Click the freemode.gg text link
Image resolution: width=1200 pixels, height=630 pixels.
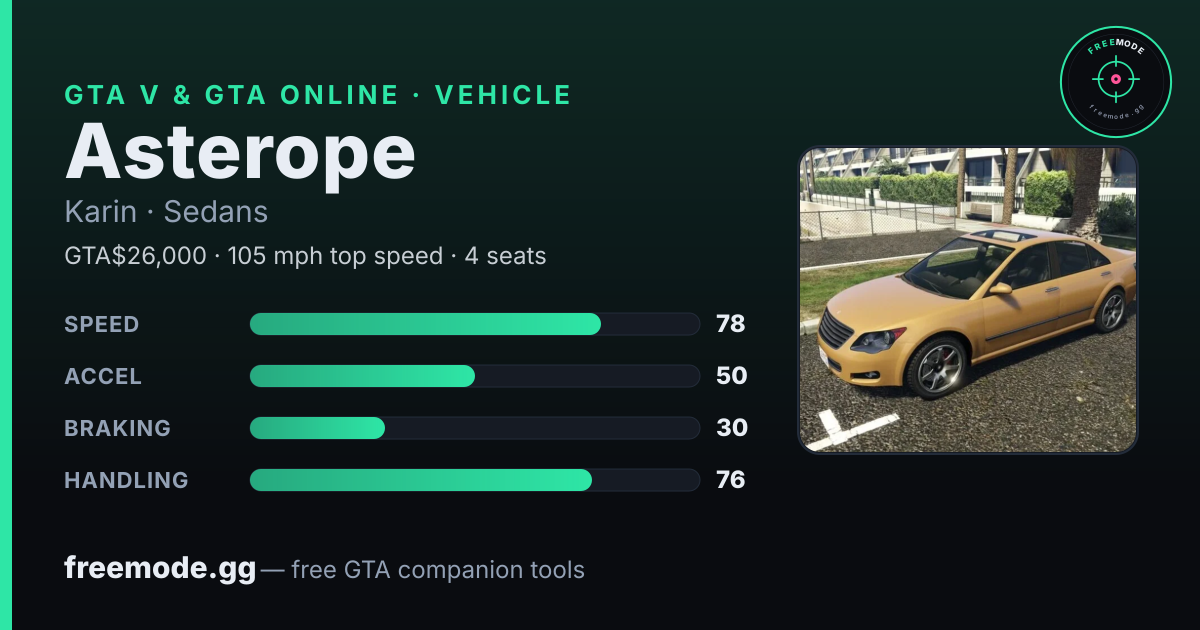pyautogui.click(x=160, y=570)
